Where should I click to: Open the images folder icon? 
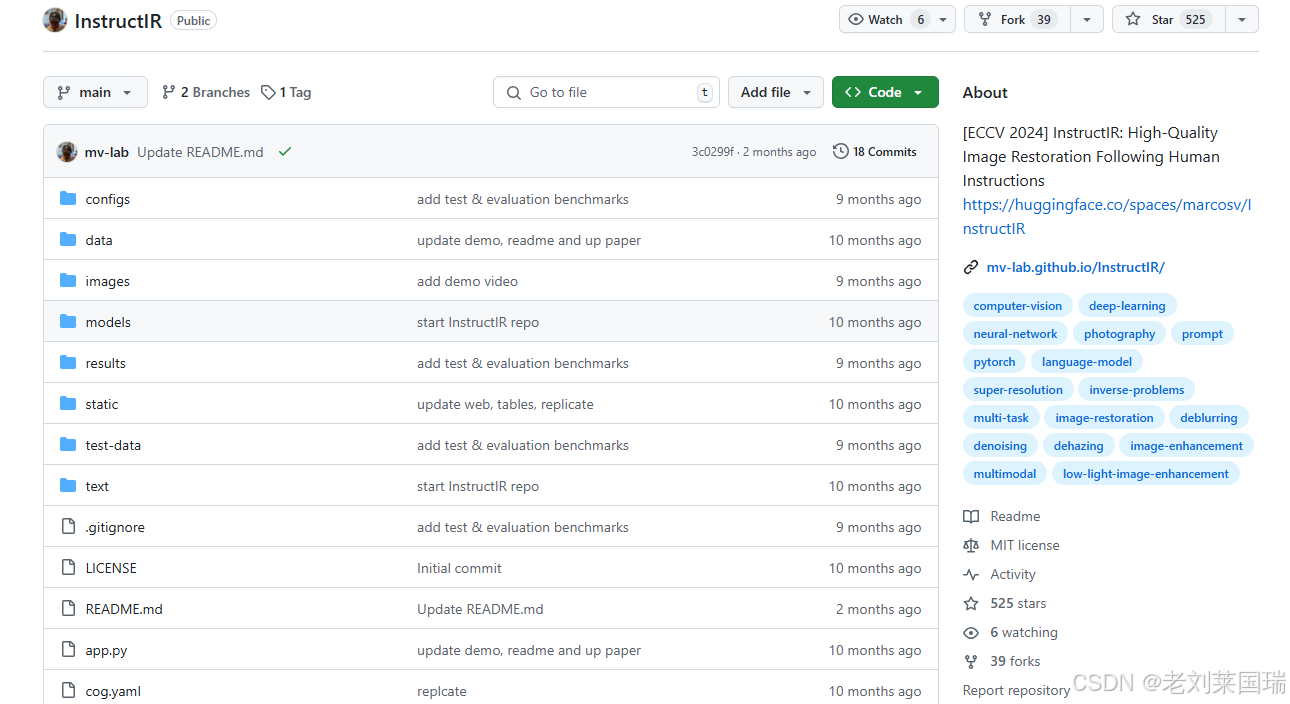click(x=68, y=281)
